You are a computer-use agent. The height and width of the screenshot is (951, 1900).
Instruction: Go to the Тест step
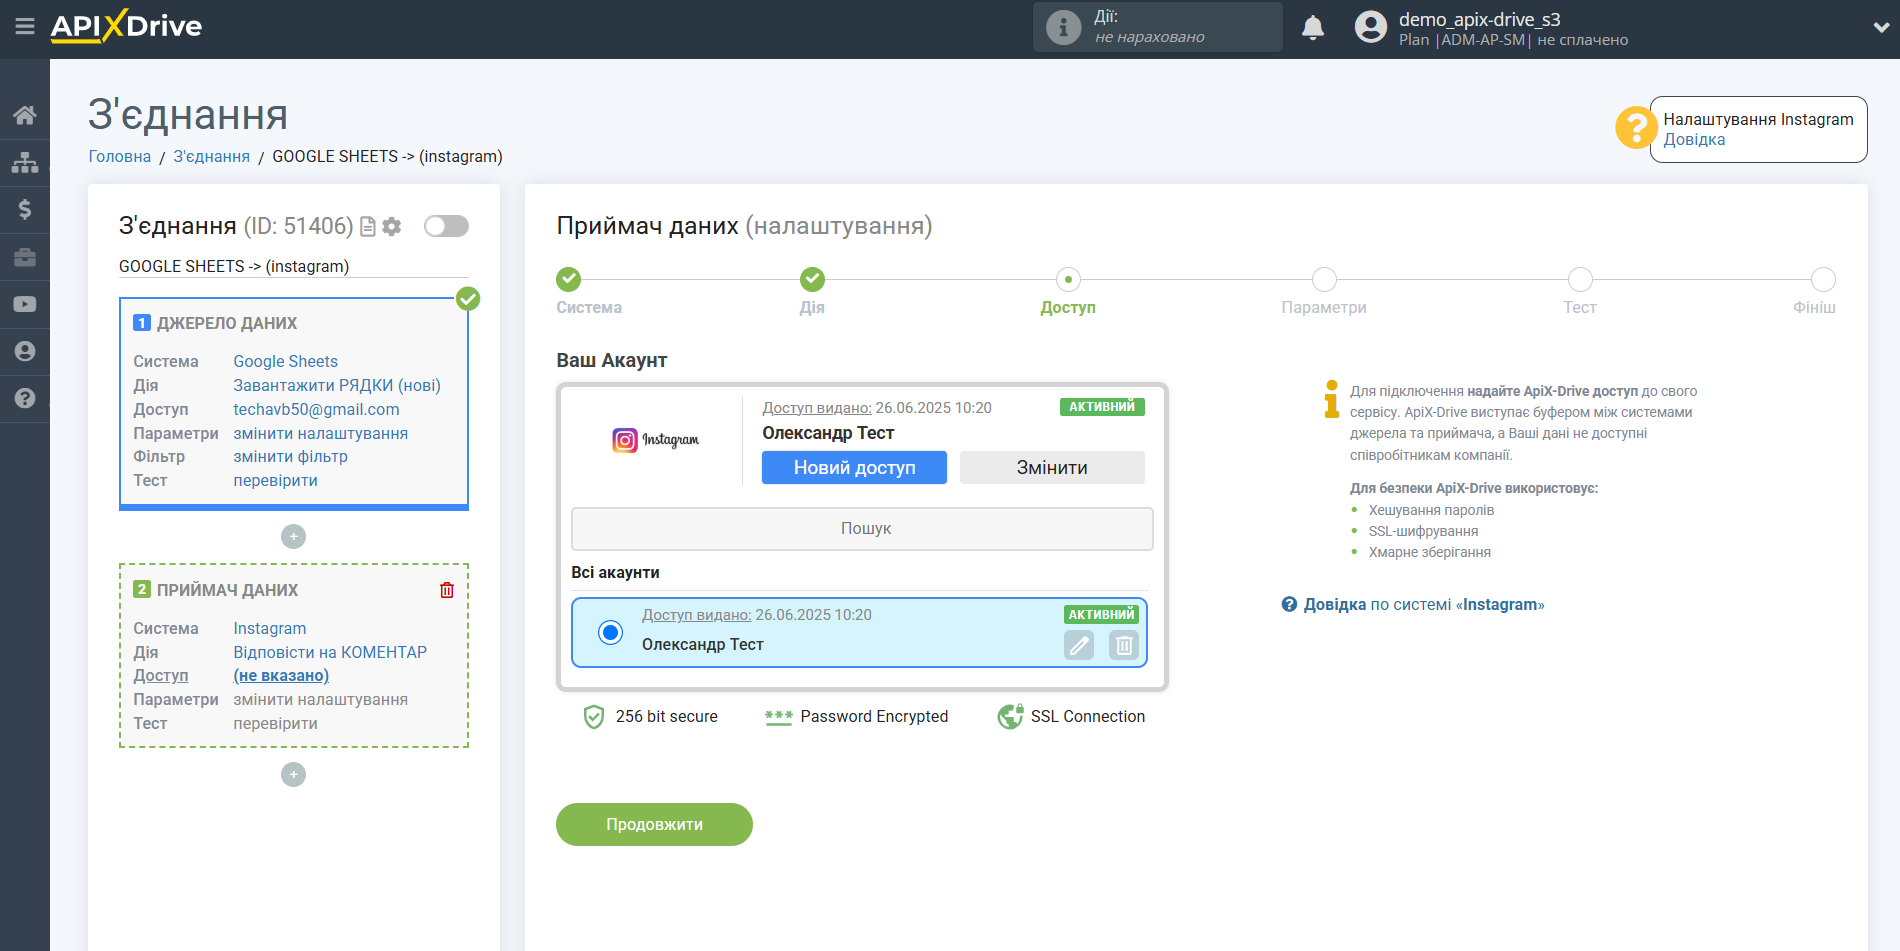[x=1580, y=279]
